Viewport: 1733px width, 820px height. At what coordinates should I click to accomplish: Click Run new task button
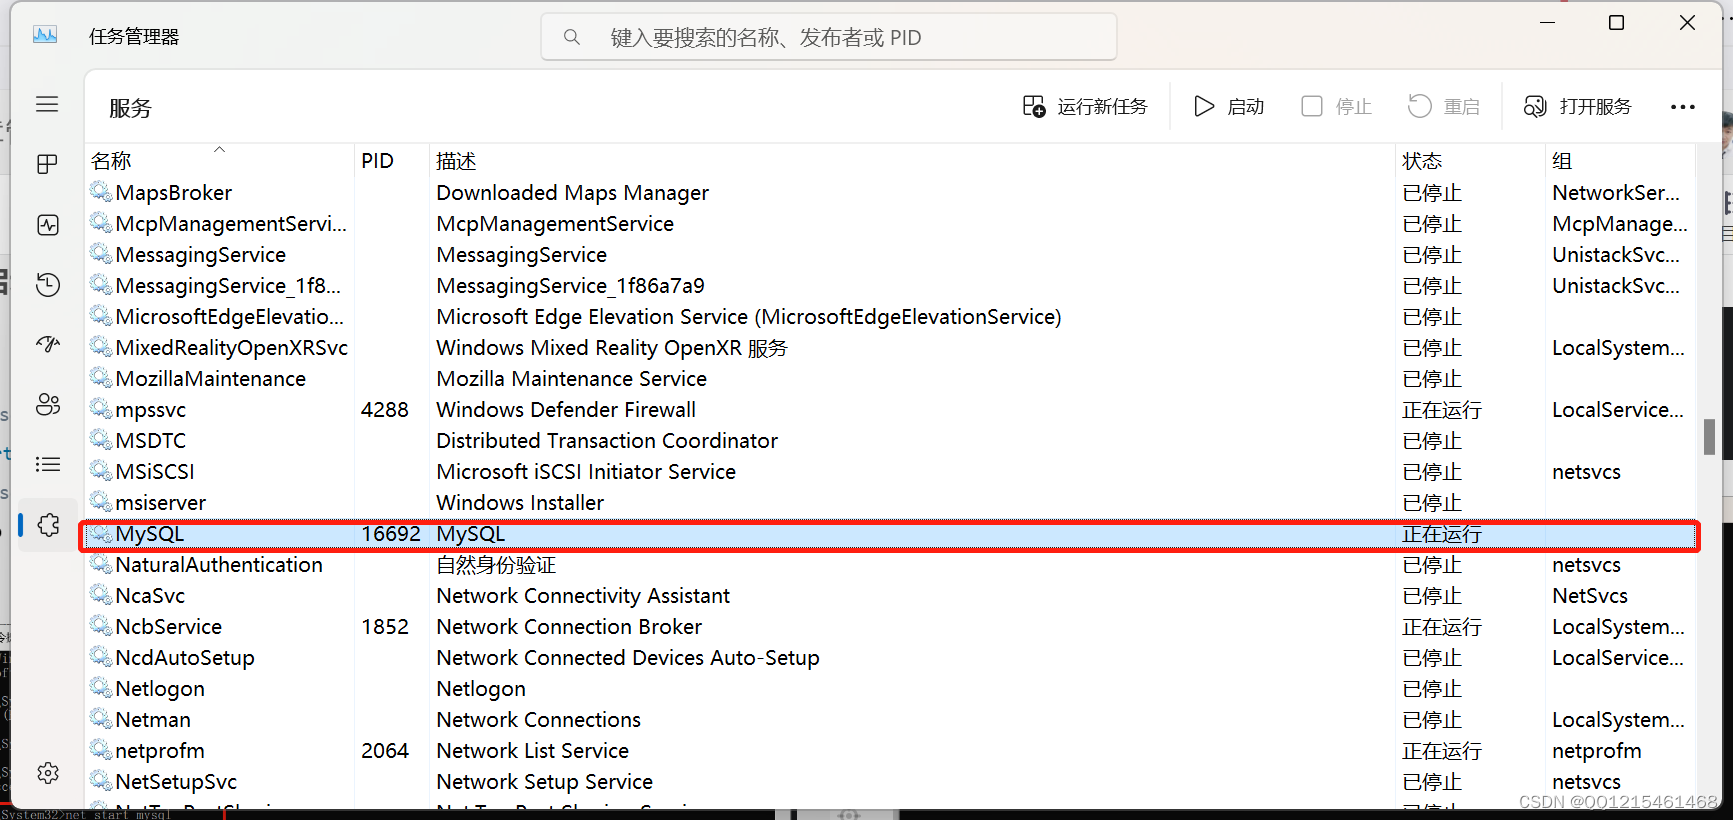[1084, 107]
